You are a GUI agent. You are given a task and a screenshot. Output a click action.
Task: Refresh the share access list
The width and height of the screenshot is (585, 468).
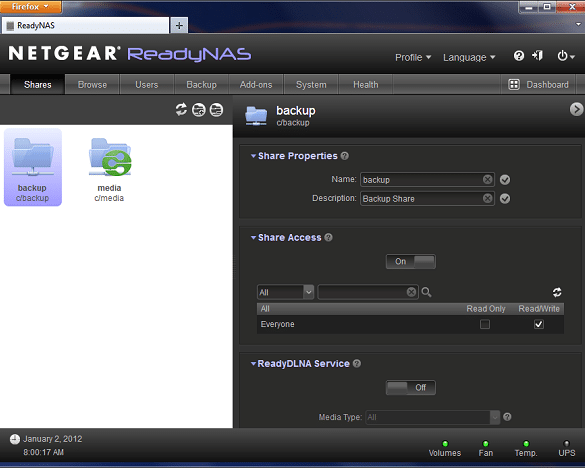[x=557, y=292]
